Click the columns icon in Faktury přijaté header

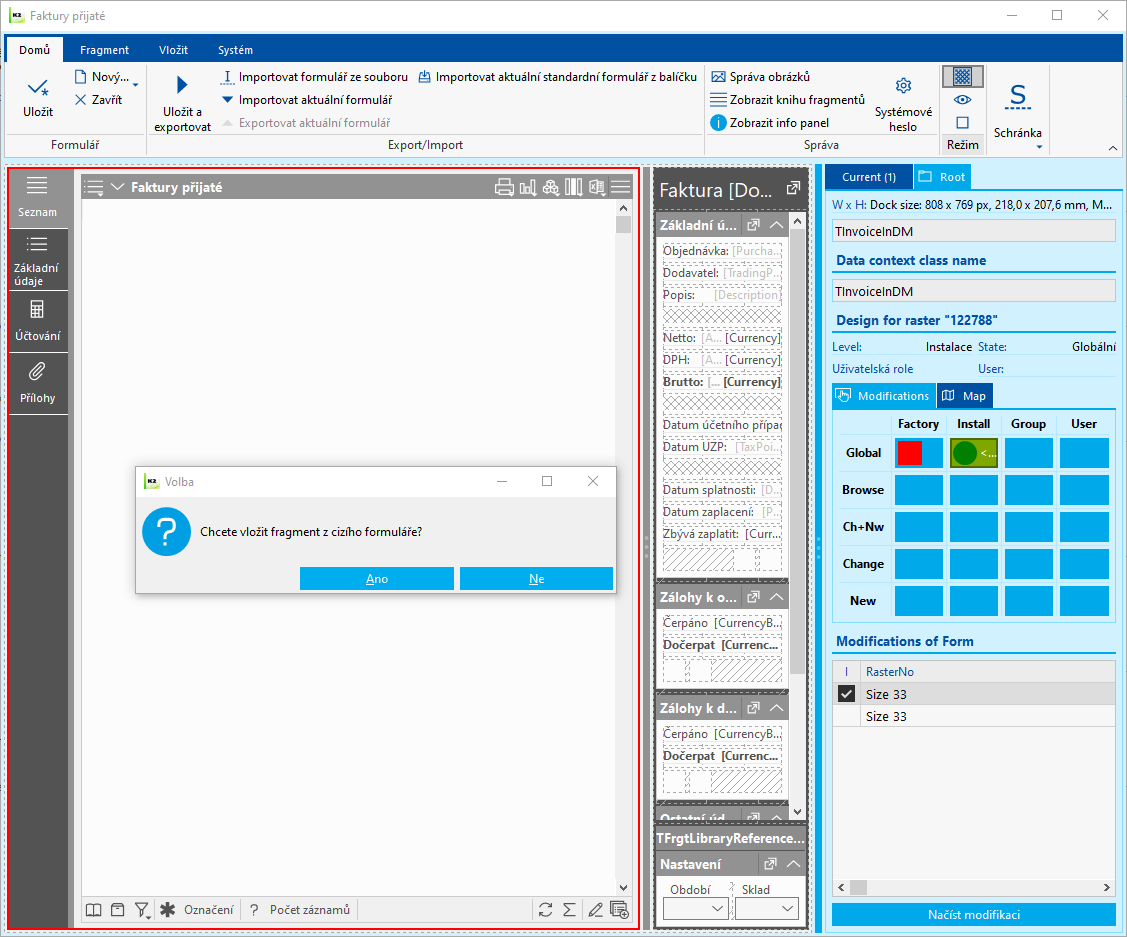point(574,188)
